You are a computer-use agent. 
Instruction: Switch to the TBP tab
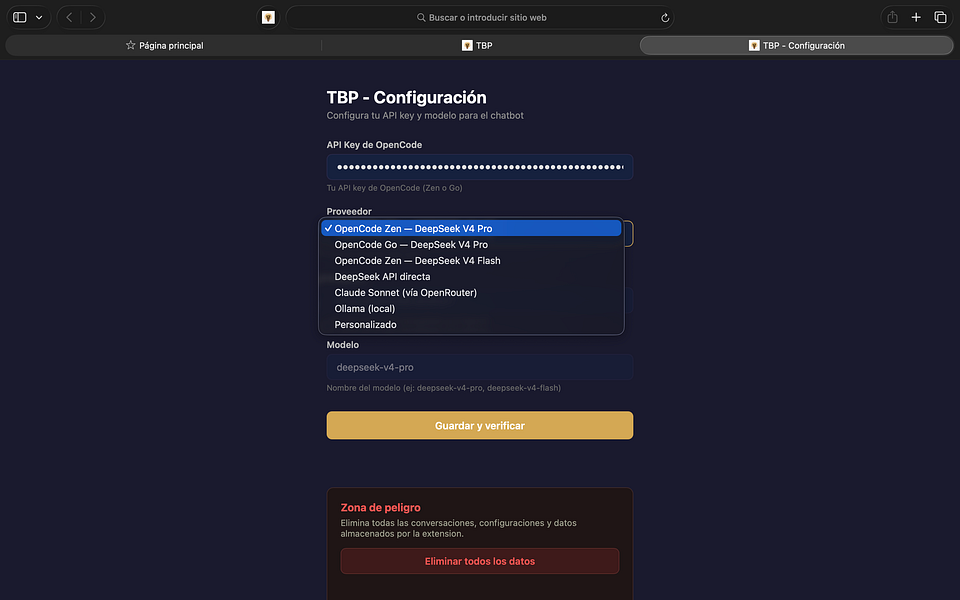click(x=477, y=45)
